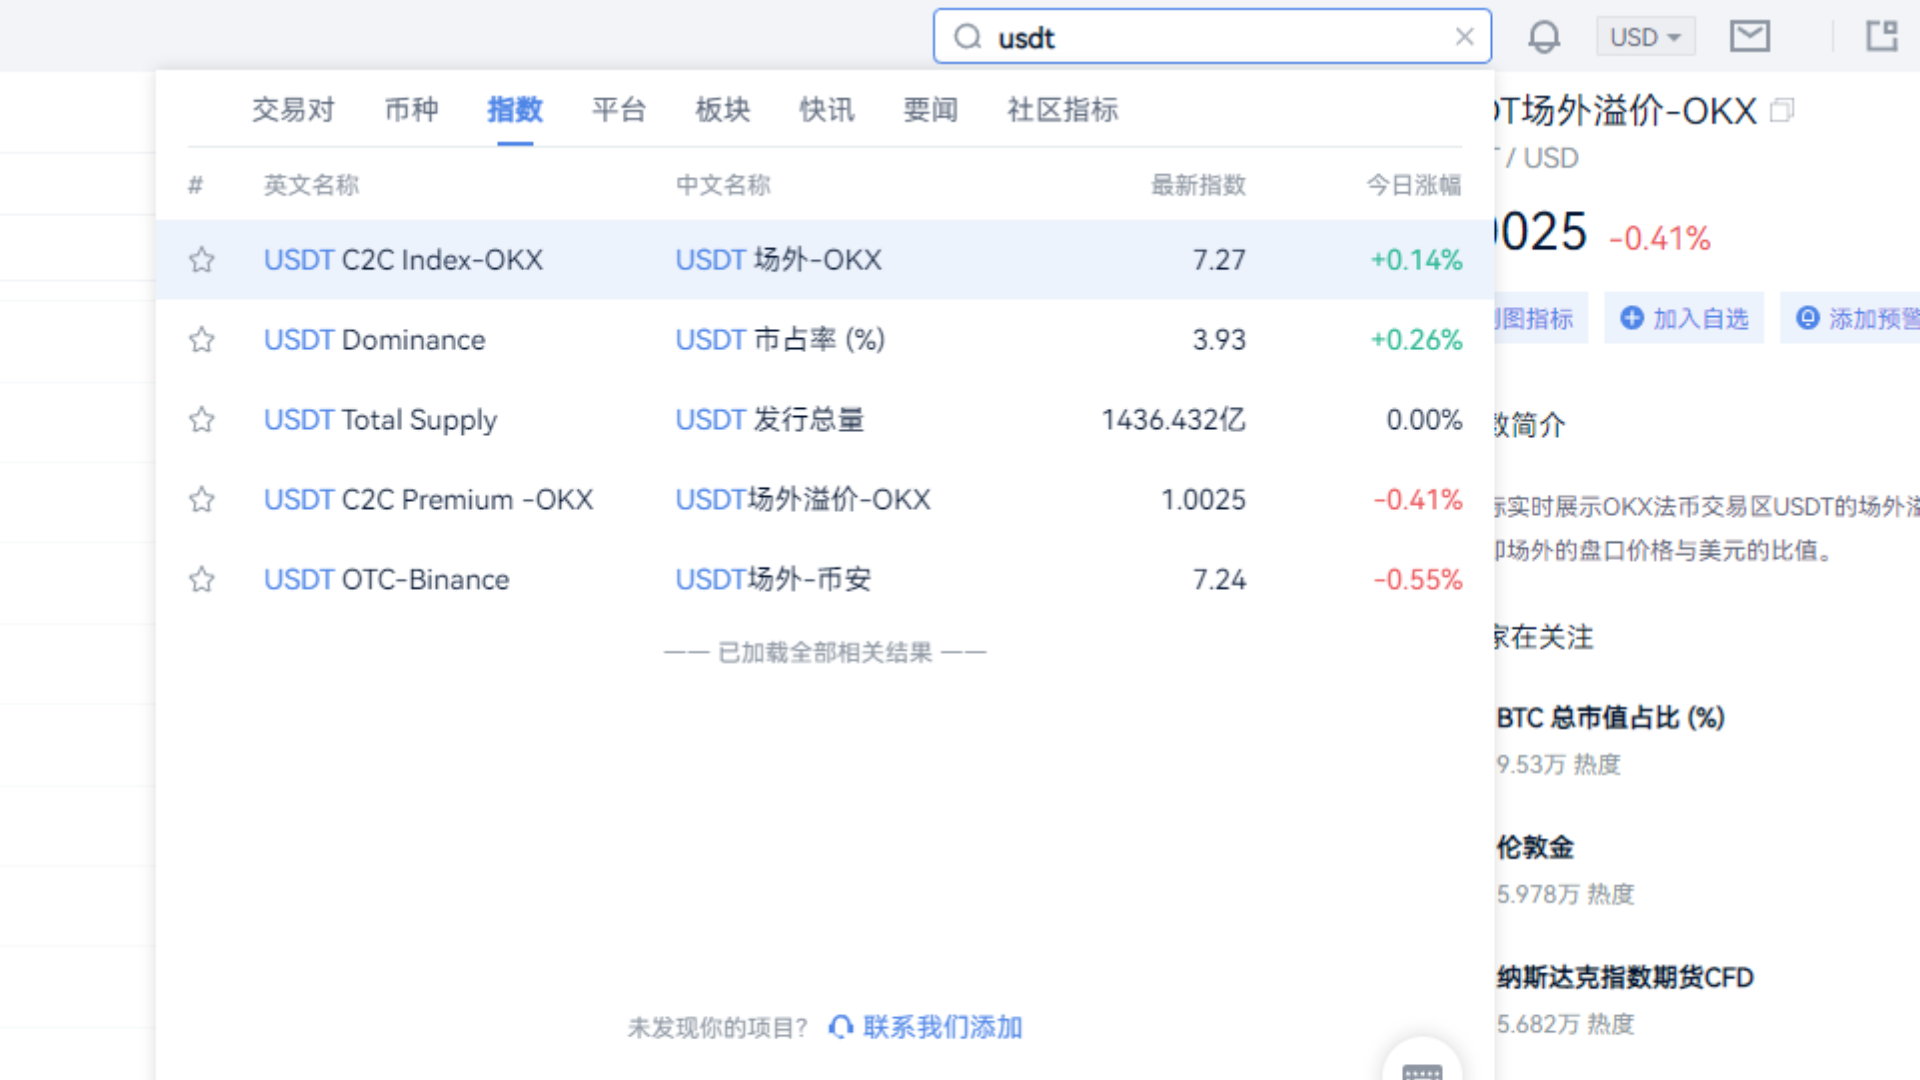Click the copy icon beside 场外溢价-OKX title
Screen dimensions: 1920x1080
coord(1782,110)
